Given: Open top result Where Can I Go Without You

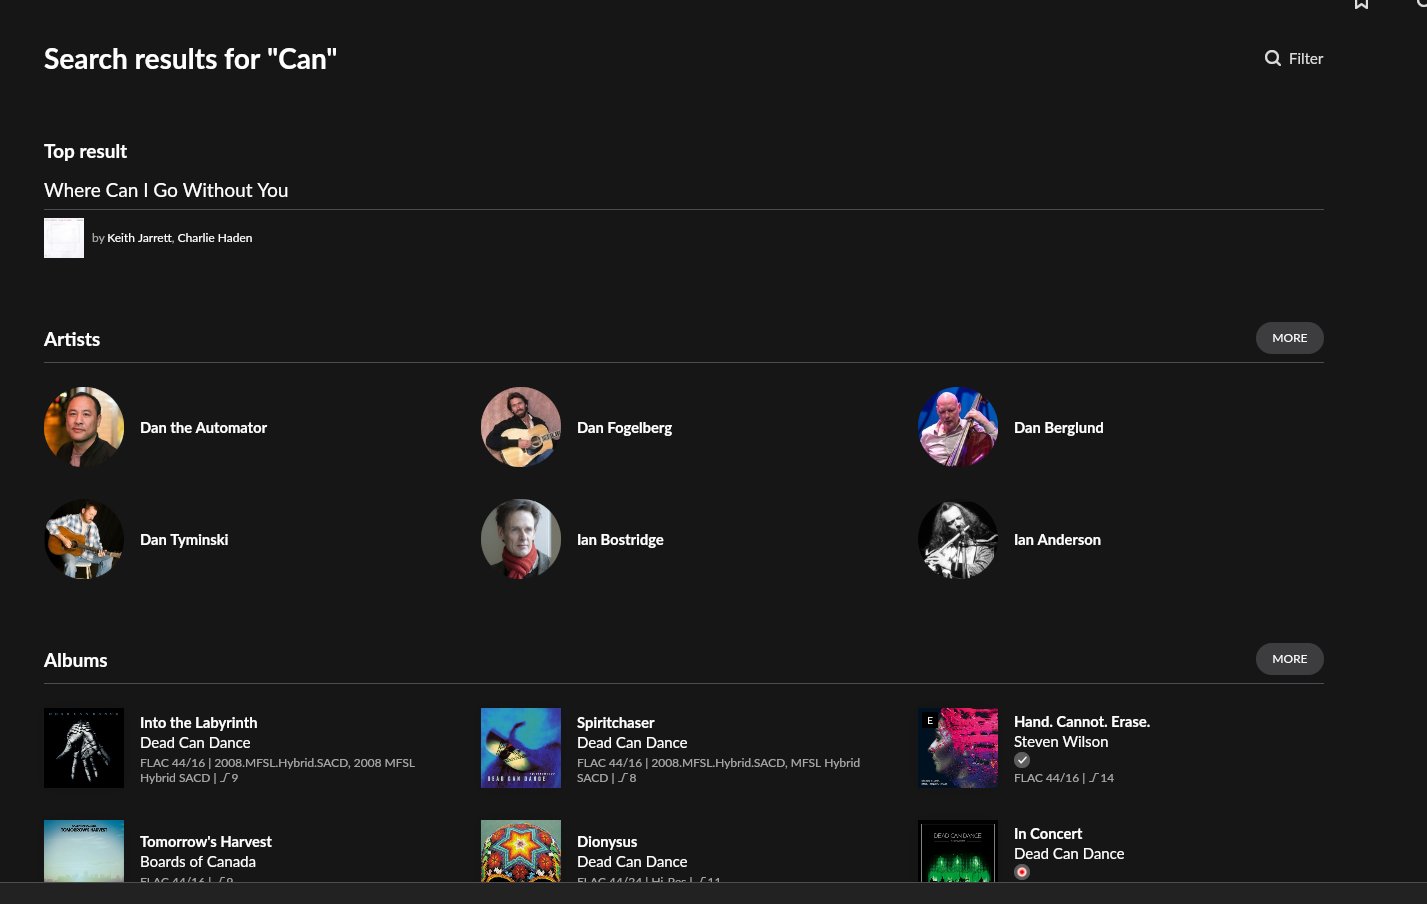Looking at the screenshot, I should pos(166,190).
